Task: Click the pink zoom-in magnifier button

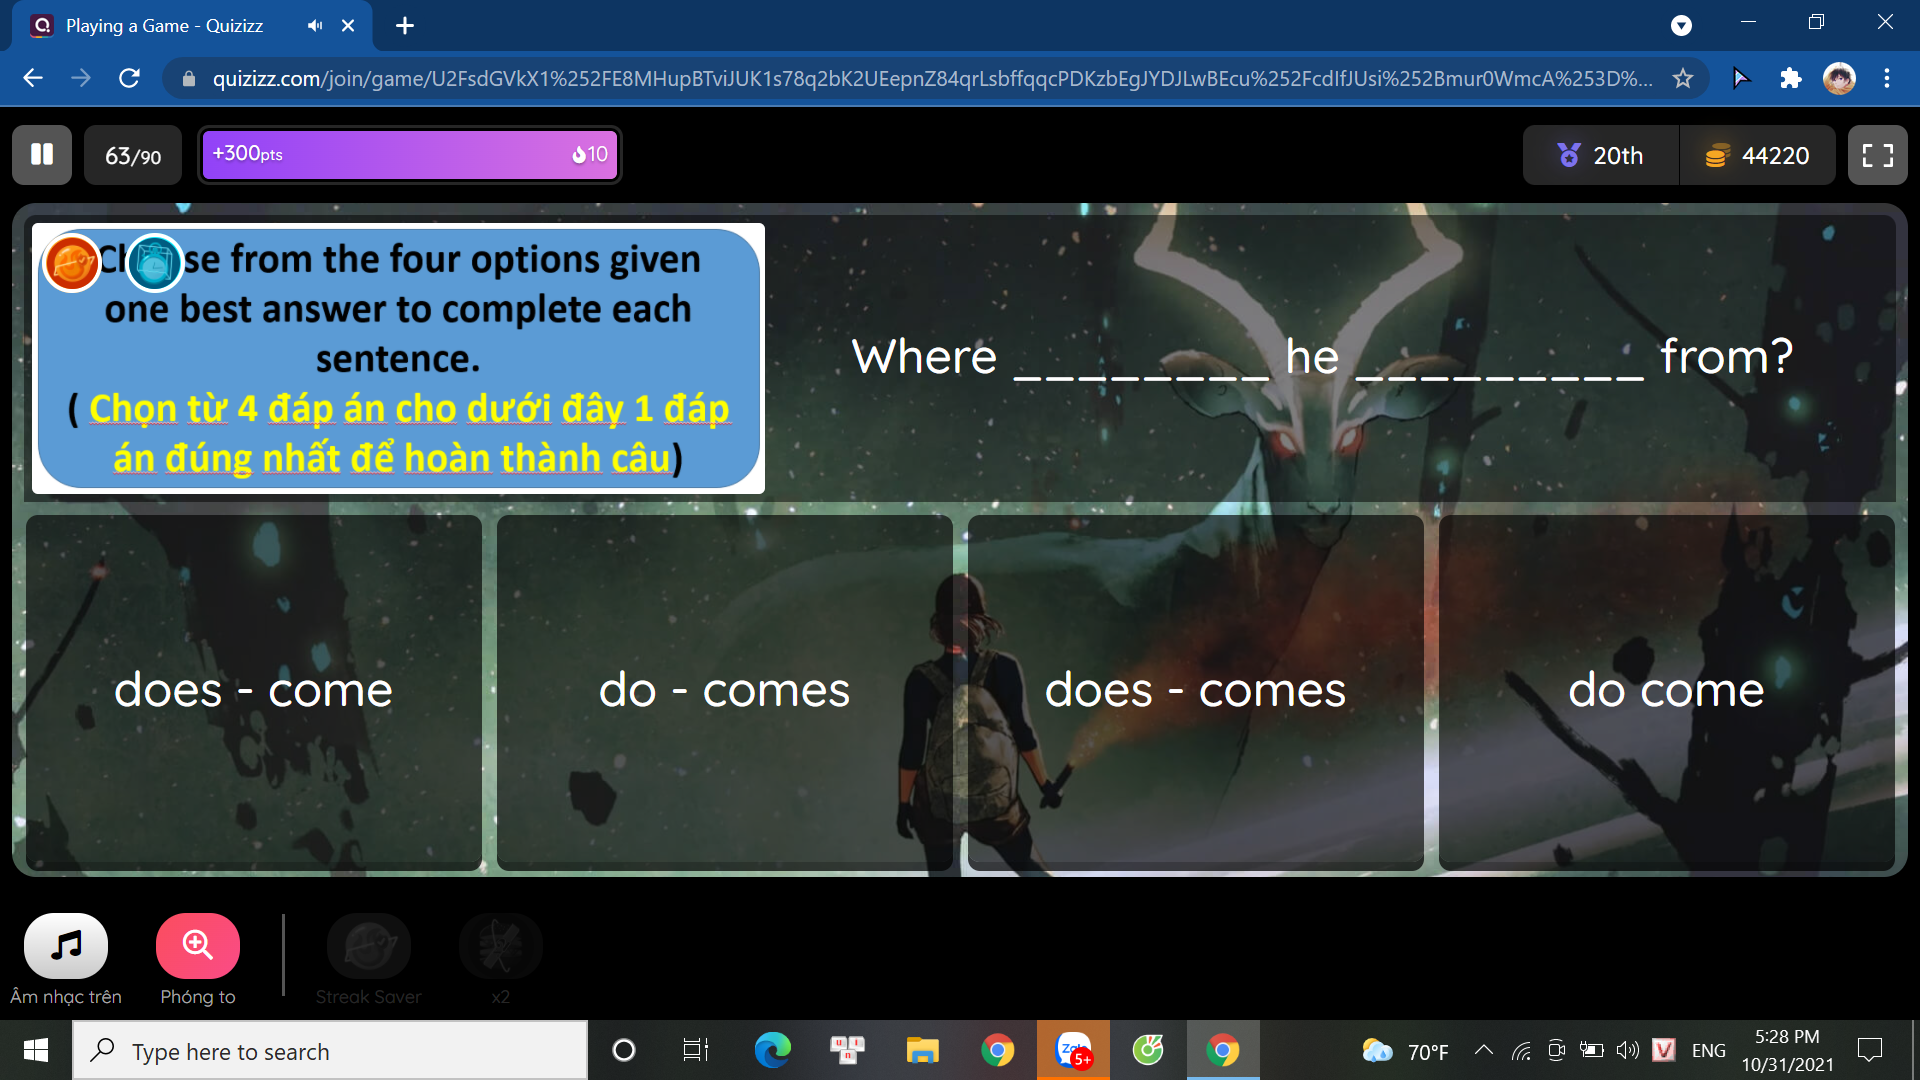Action: [x=198, y=945]
